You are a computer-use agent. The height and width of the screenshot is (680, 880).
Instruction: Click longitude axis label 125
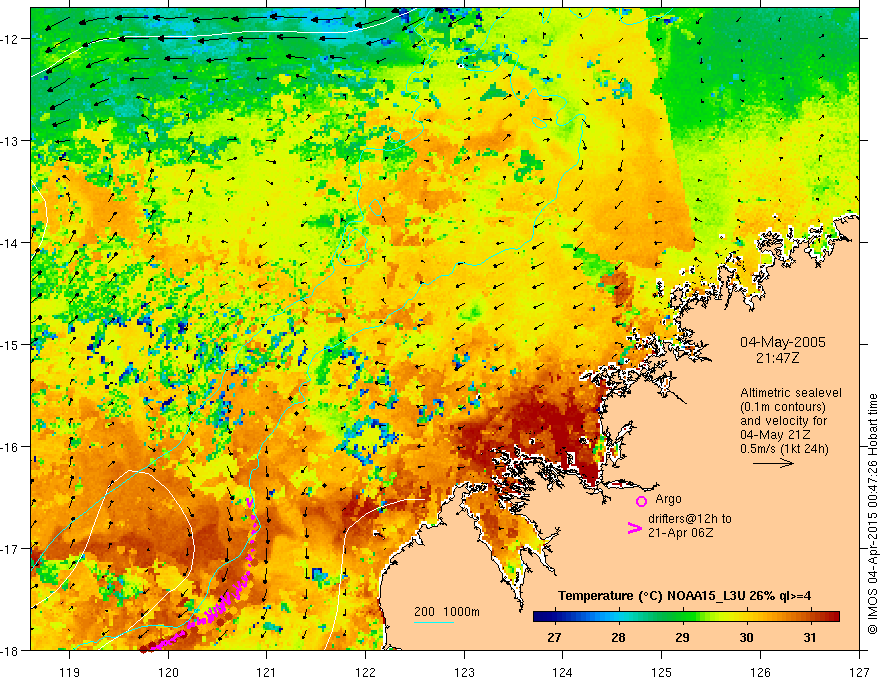[x=662, y=672]
